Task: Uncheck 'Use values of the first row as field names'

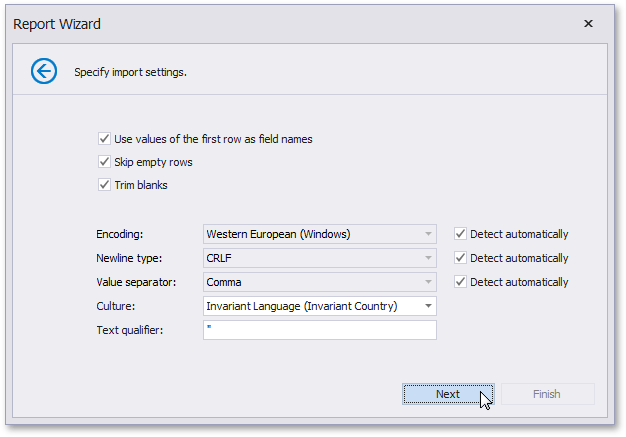Action: click(x=104, y=139)
